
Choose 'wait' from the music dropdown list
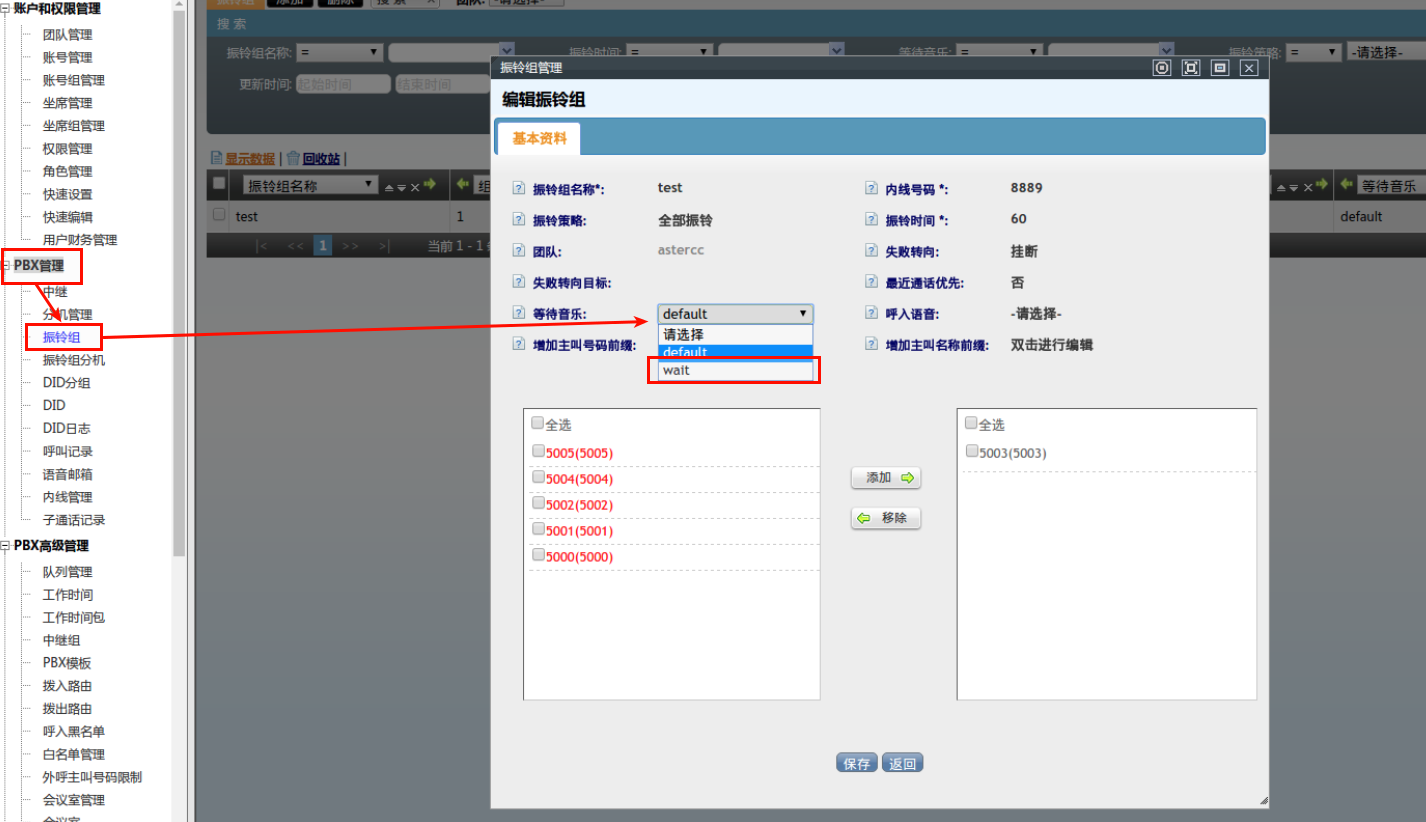click(735, 371)
